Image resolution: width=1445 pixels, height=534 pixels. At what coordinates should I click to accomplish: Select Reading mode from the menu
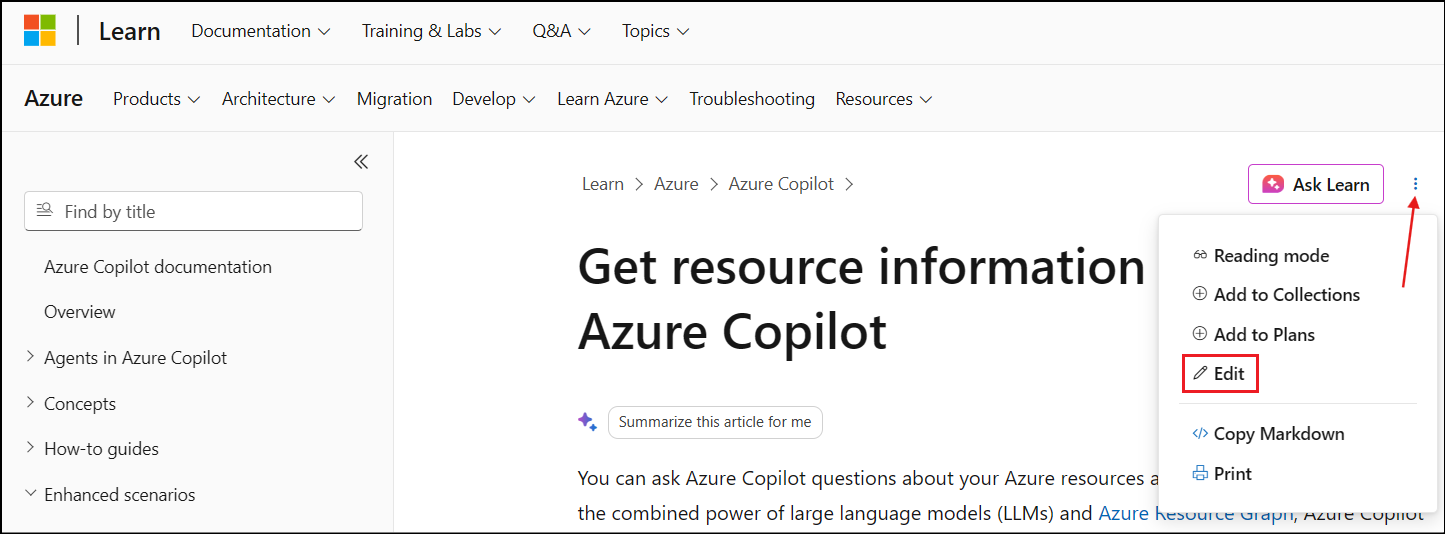(x=1260, y=256)
